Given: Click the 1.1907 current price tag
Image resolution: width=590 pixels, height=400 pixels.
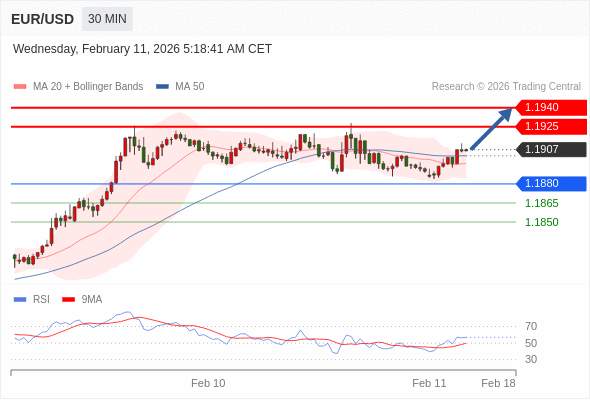Looking at the screenshot, I should pyautogui.click(x=551, y=149).
